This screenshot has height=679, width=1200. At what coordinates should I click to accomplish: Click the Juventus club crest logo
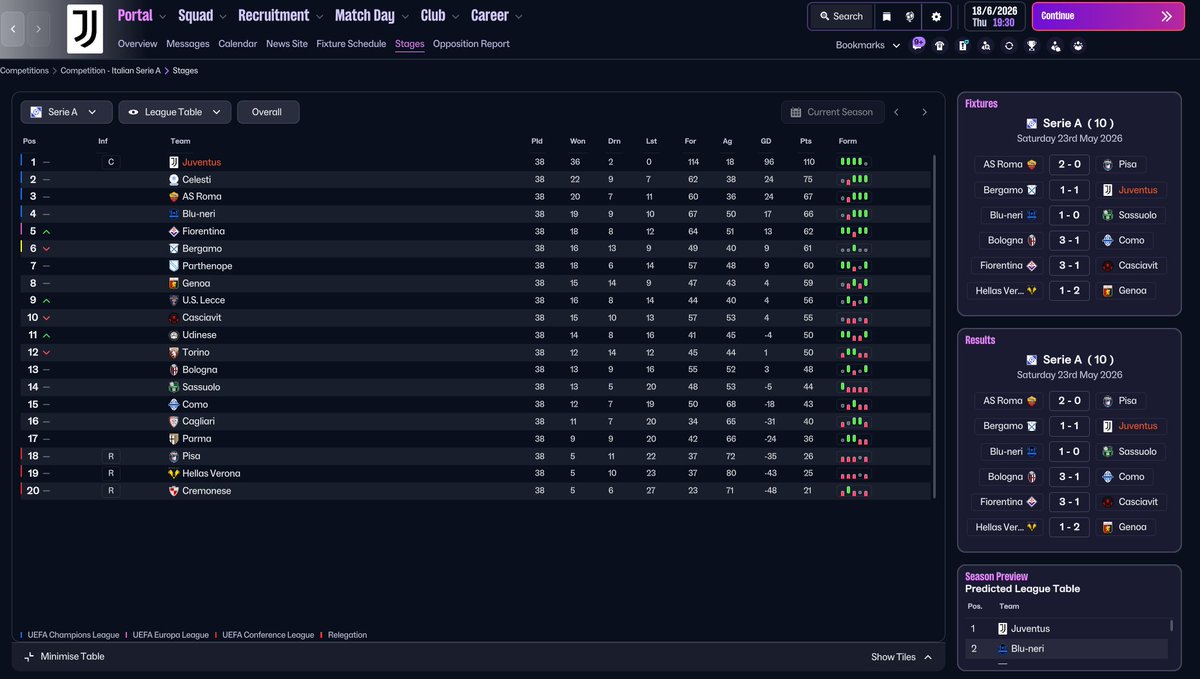(x=85, y=29)
